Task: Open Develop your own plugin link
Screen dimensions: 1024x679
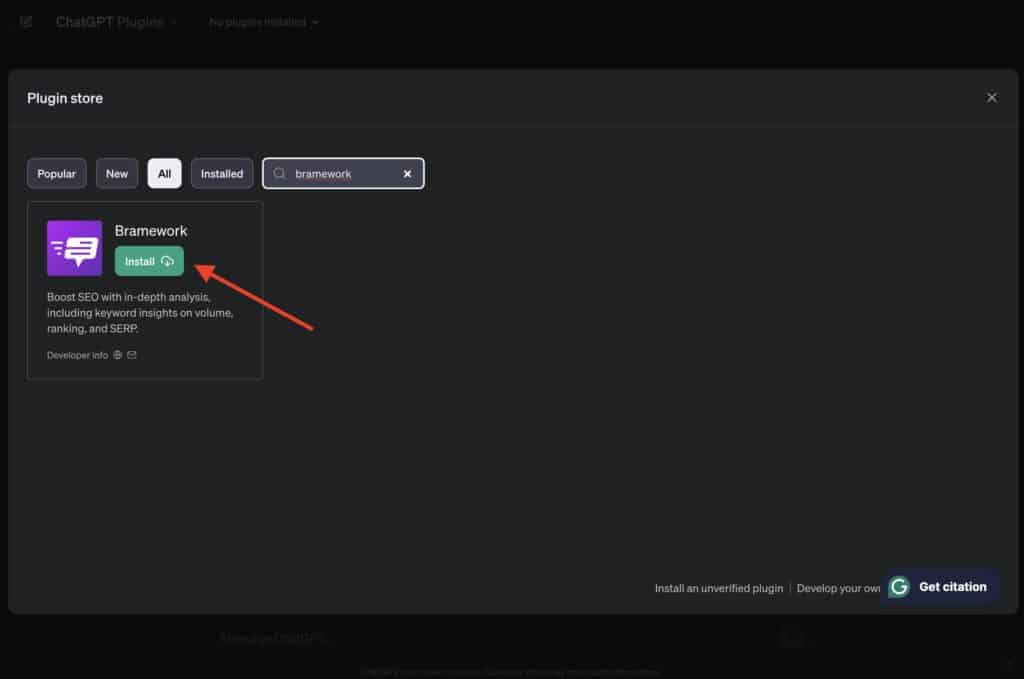Action: (x=839, y=588)
